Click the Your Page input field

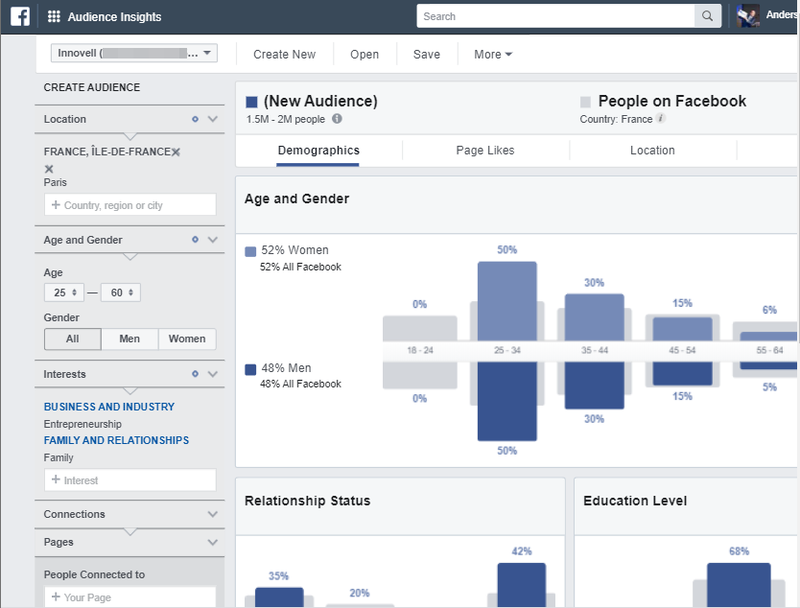coord(130,596)
